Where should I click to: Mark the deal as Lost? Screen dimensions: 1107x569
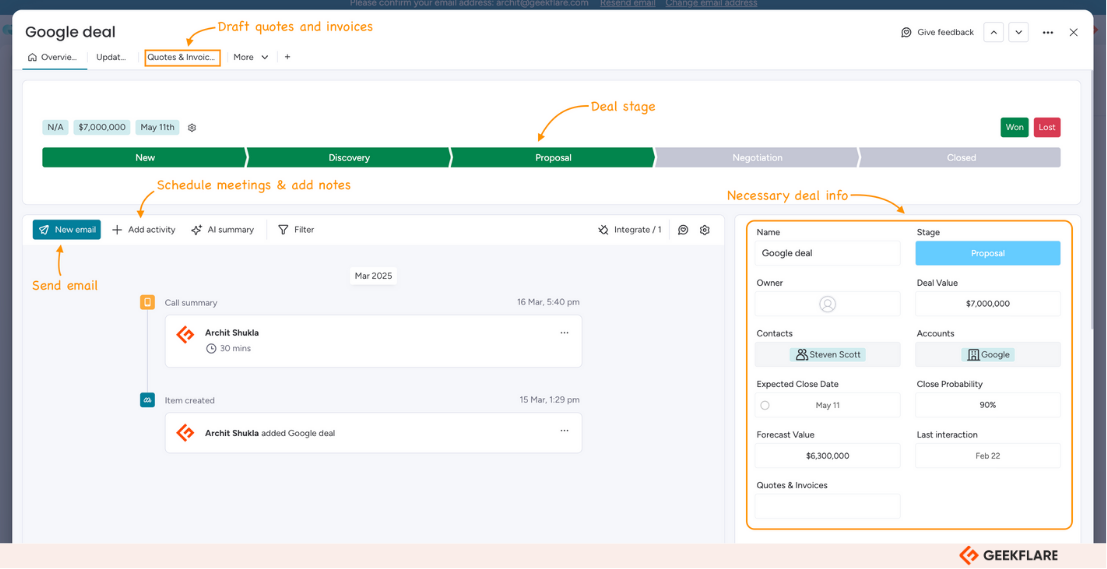1046,128
